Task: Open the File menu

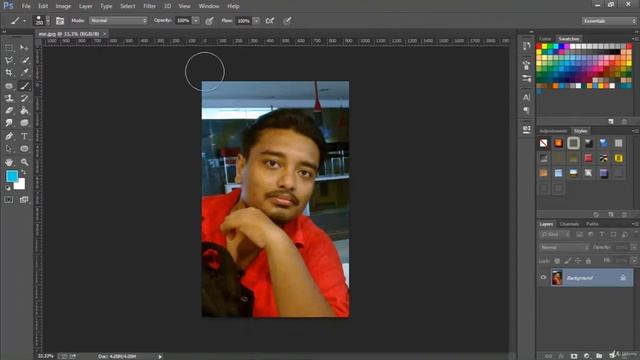Action: [x=26, y=6]
